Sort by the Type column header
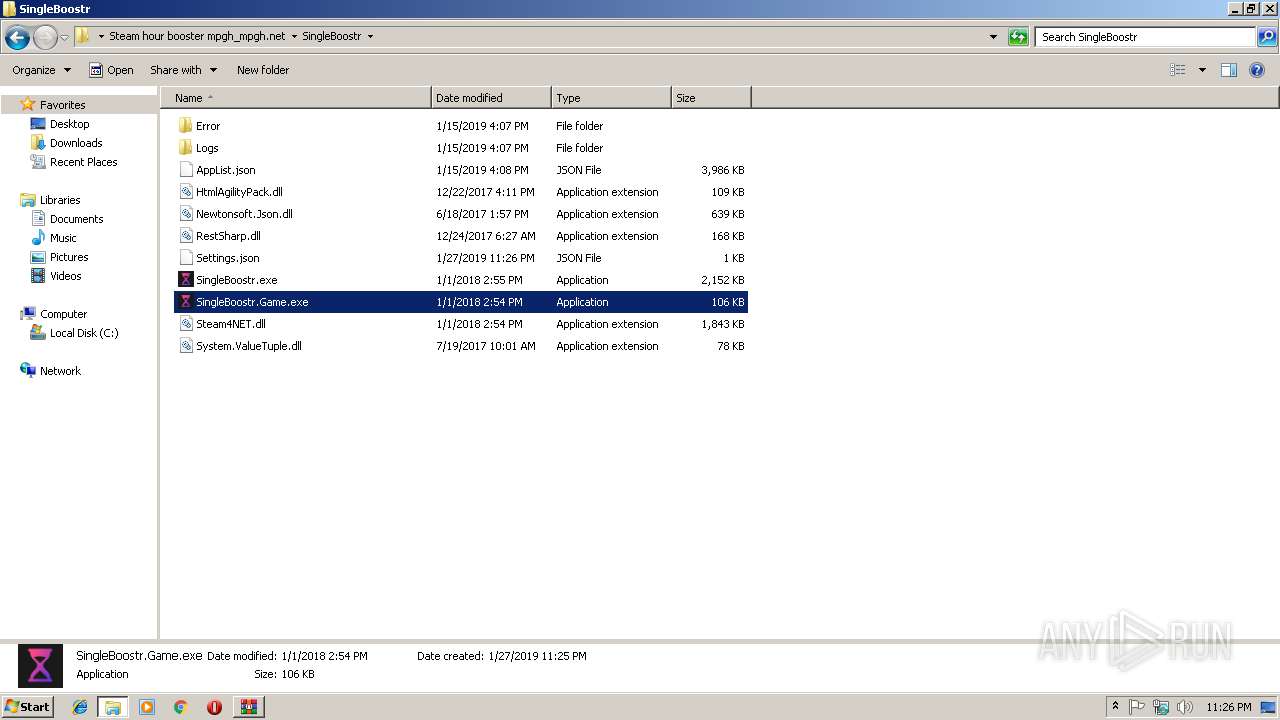The height and width of the screenshot is (720, 1280). click(x=611, y=98)
